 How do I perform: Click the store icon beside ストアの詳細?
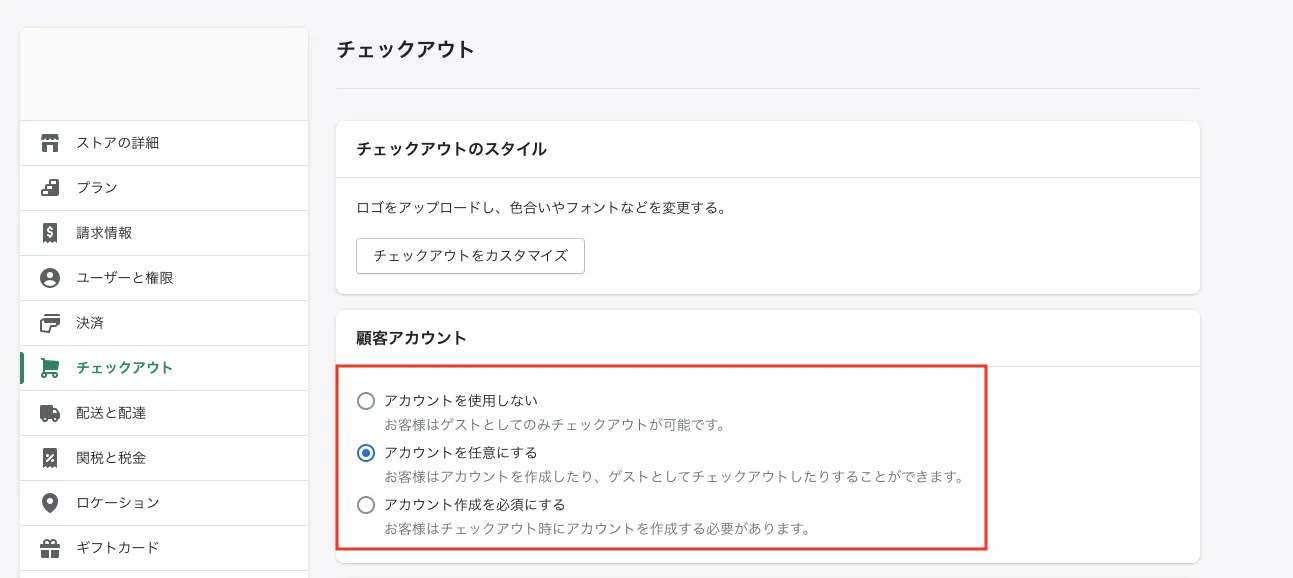point(50,143)
